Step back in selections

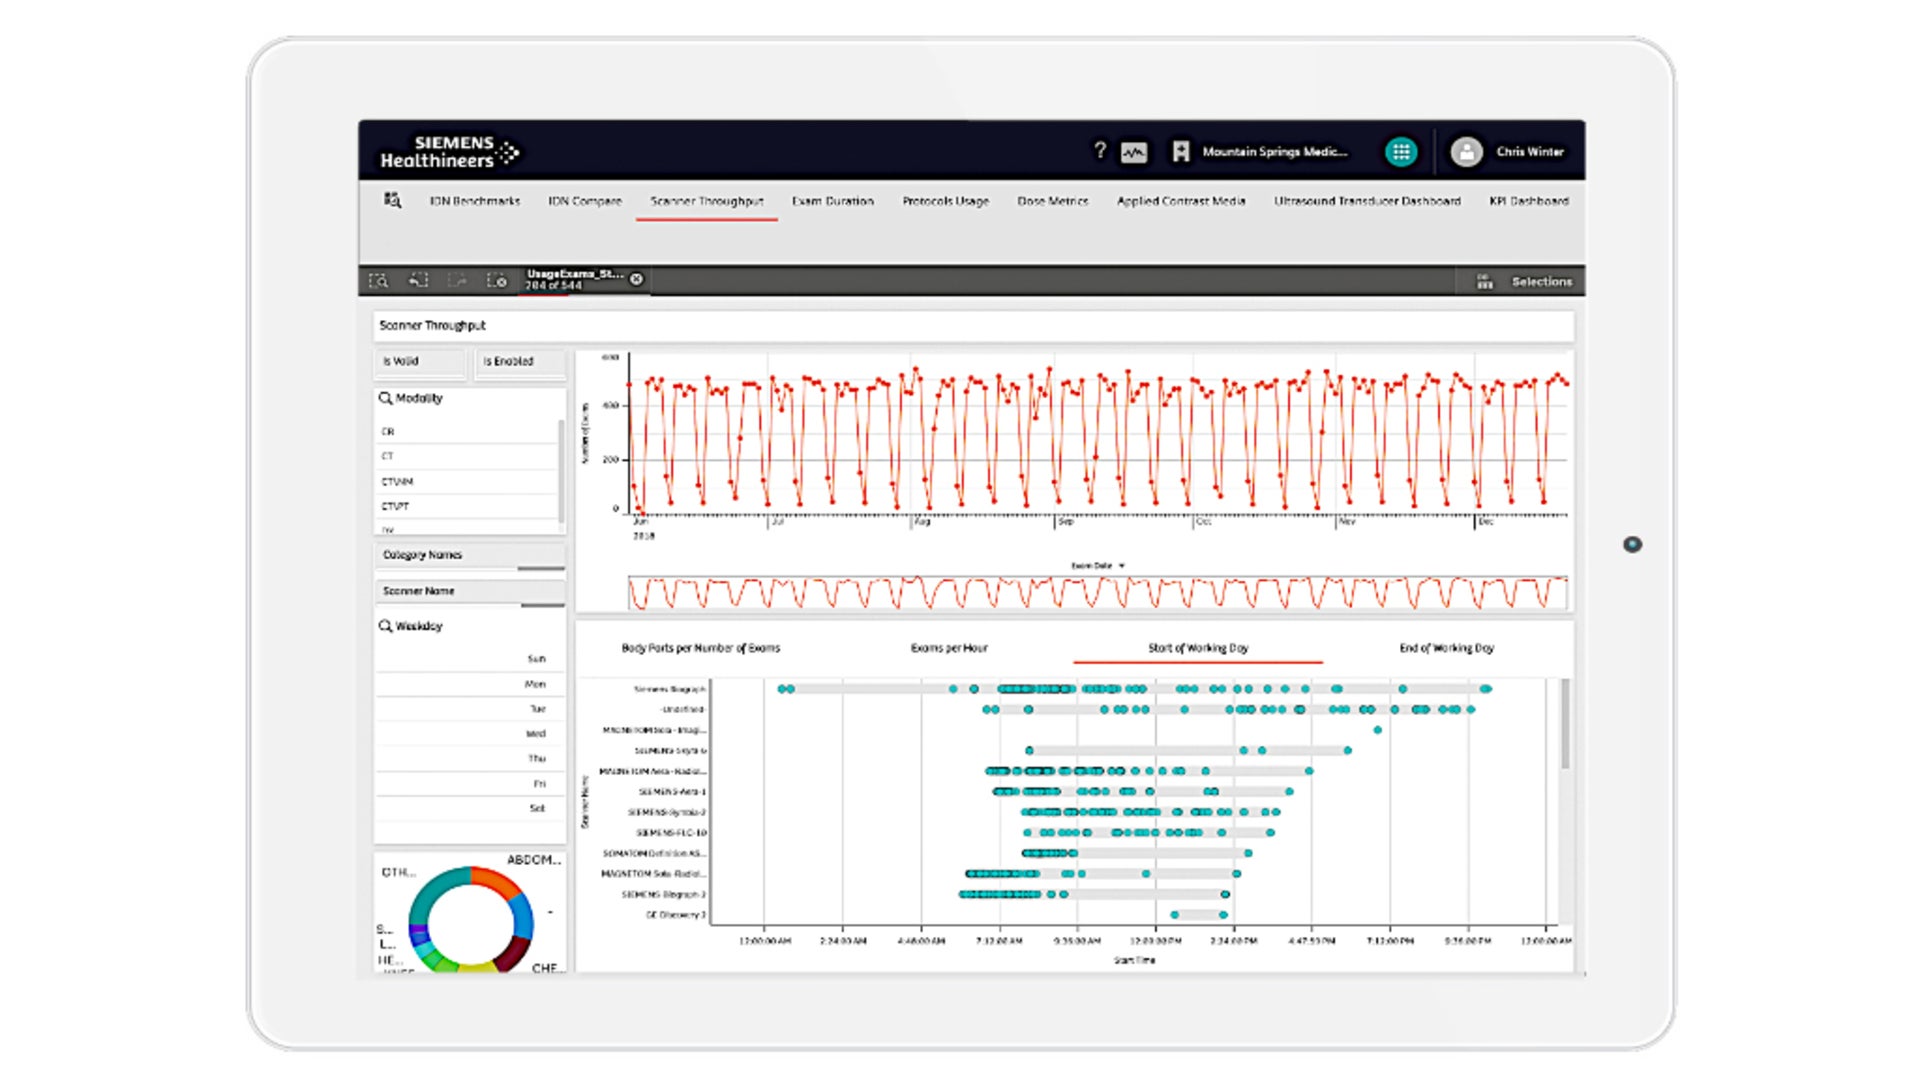click(418, 281)
